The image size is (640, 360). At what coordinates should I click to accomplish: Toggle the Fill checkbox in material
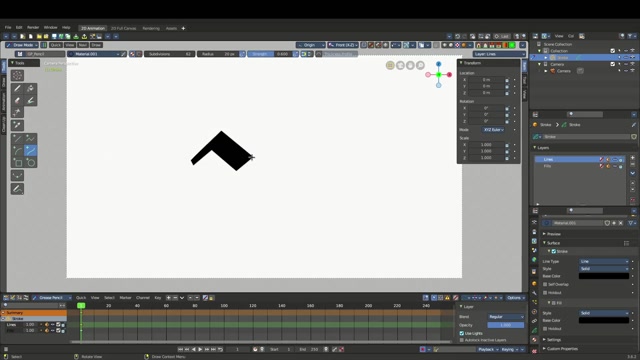554,303
